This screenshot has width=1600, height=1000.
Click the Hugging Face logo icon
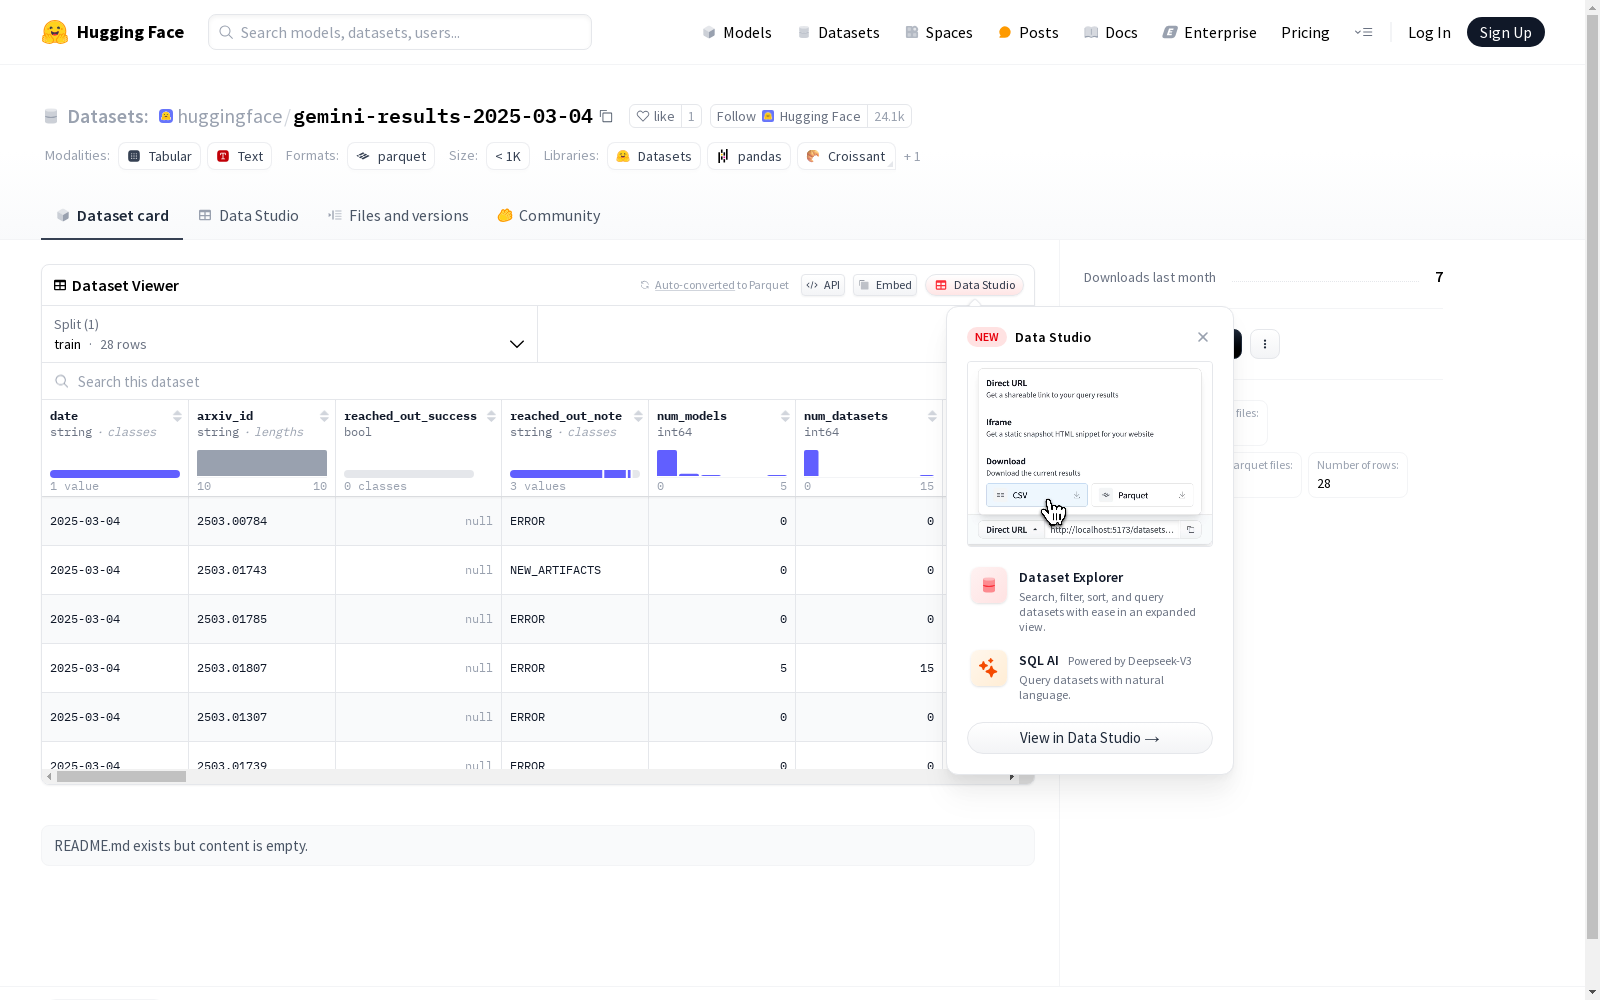click(55, 32)
